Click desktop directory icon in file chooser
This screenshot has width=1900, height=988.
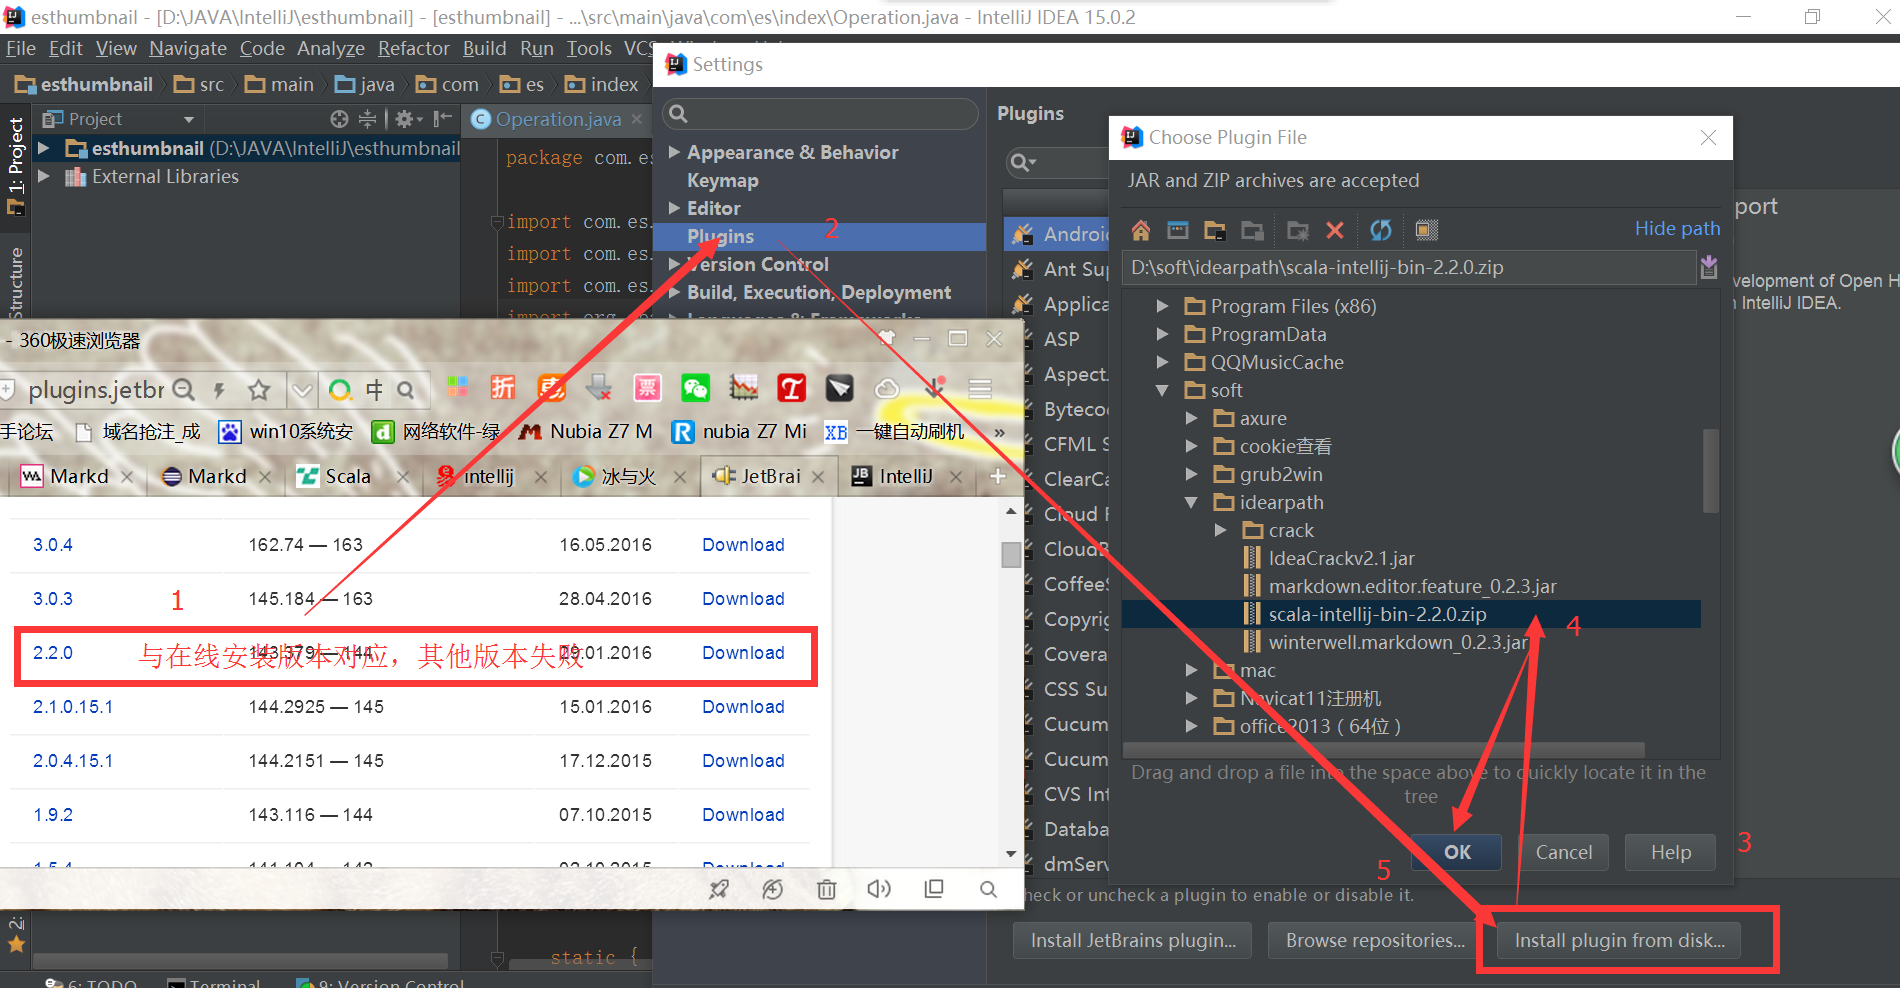click(1178, 231)
